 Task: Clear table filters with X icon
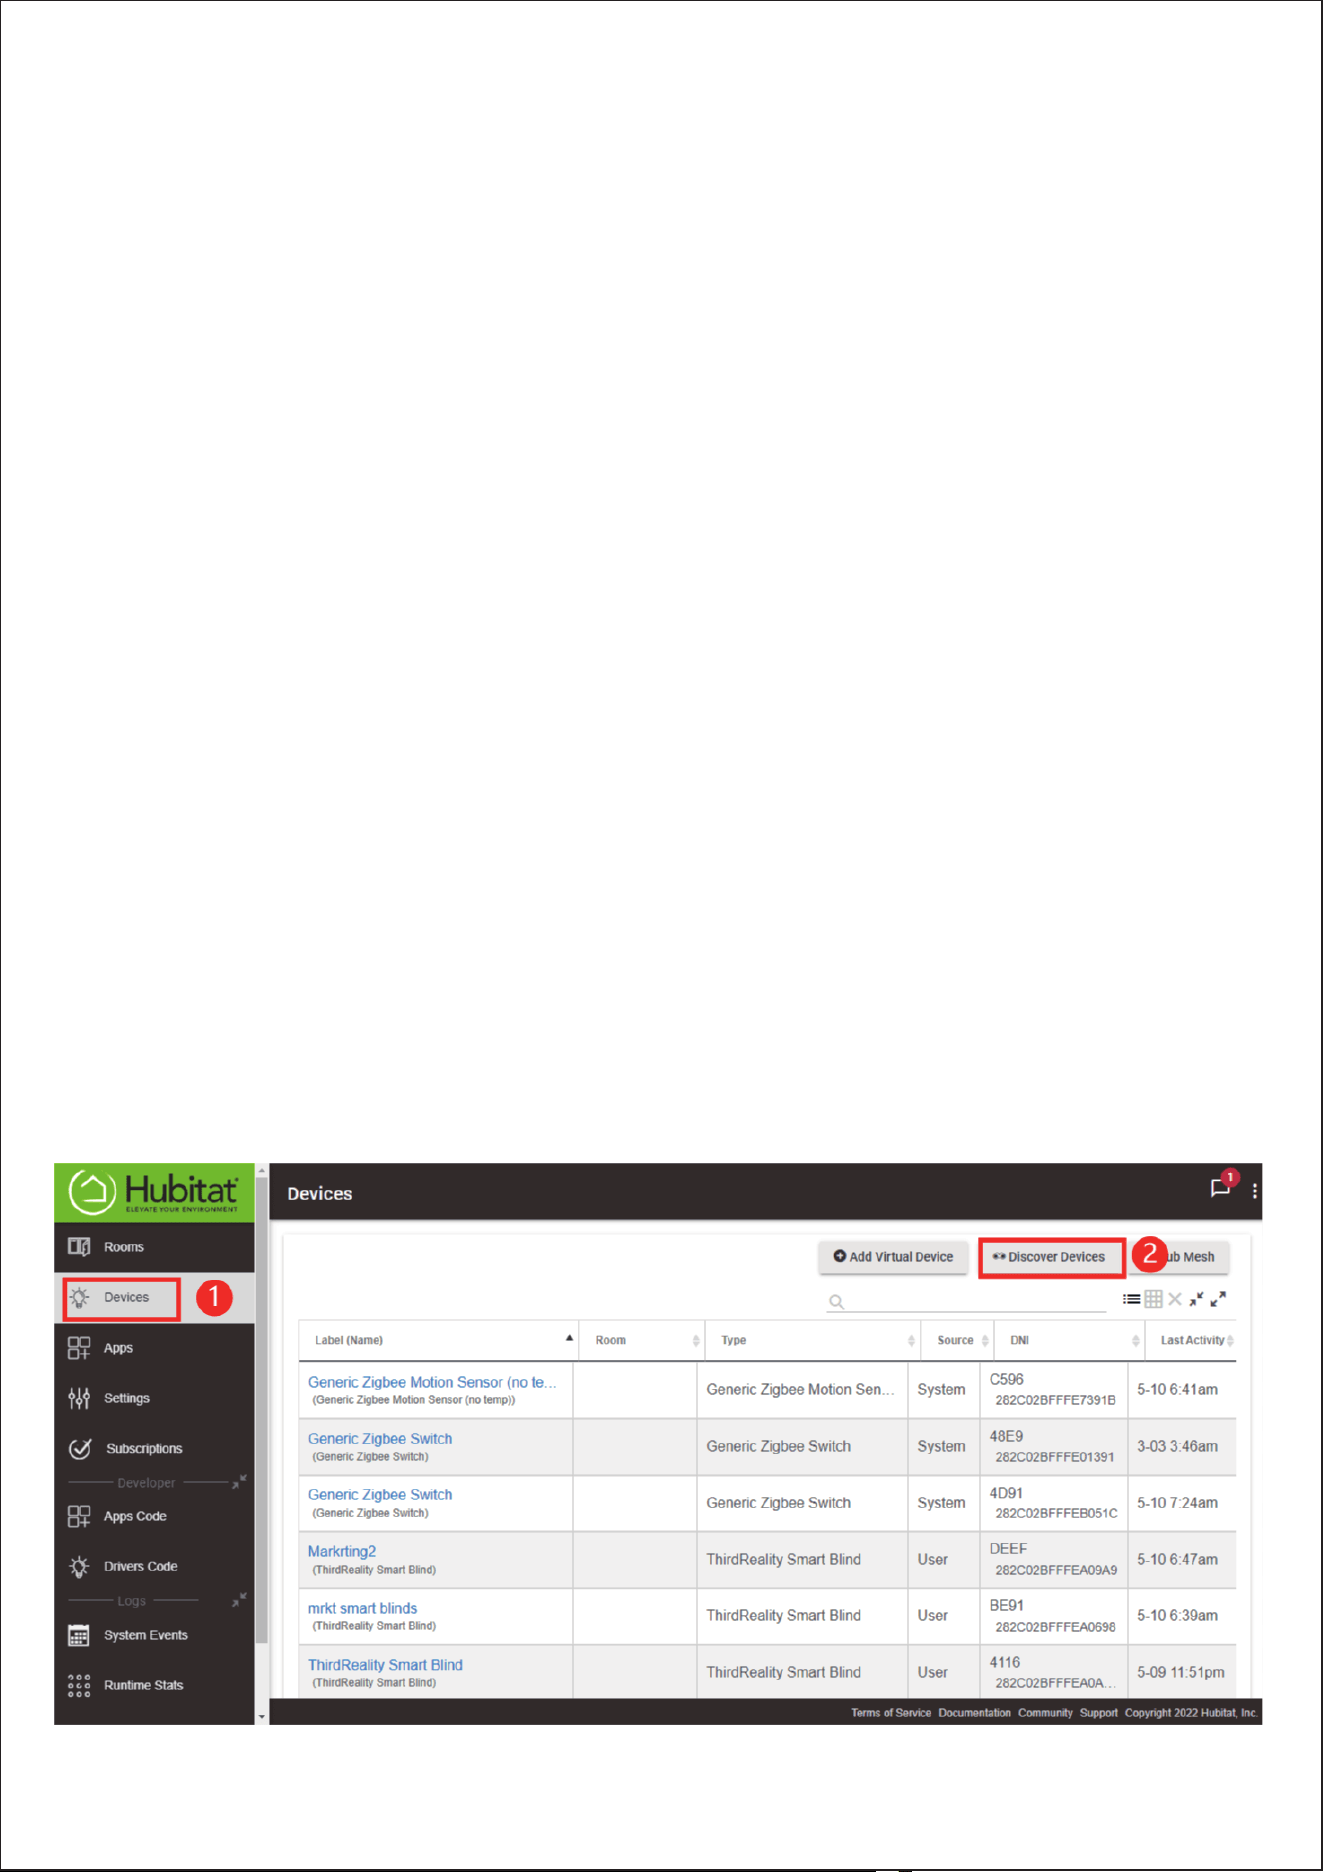coord(1175,1299)
